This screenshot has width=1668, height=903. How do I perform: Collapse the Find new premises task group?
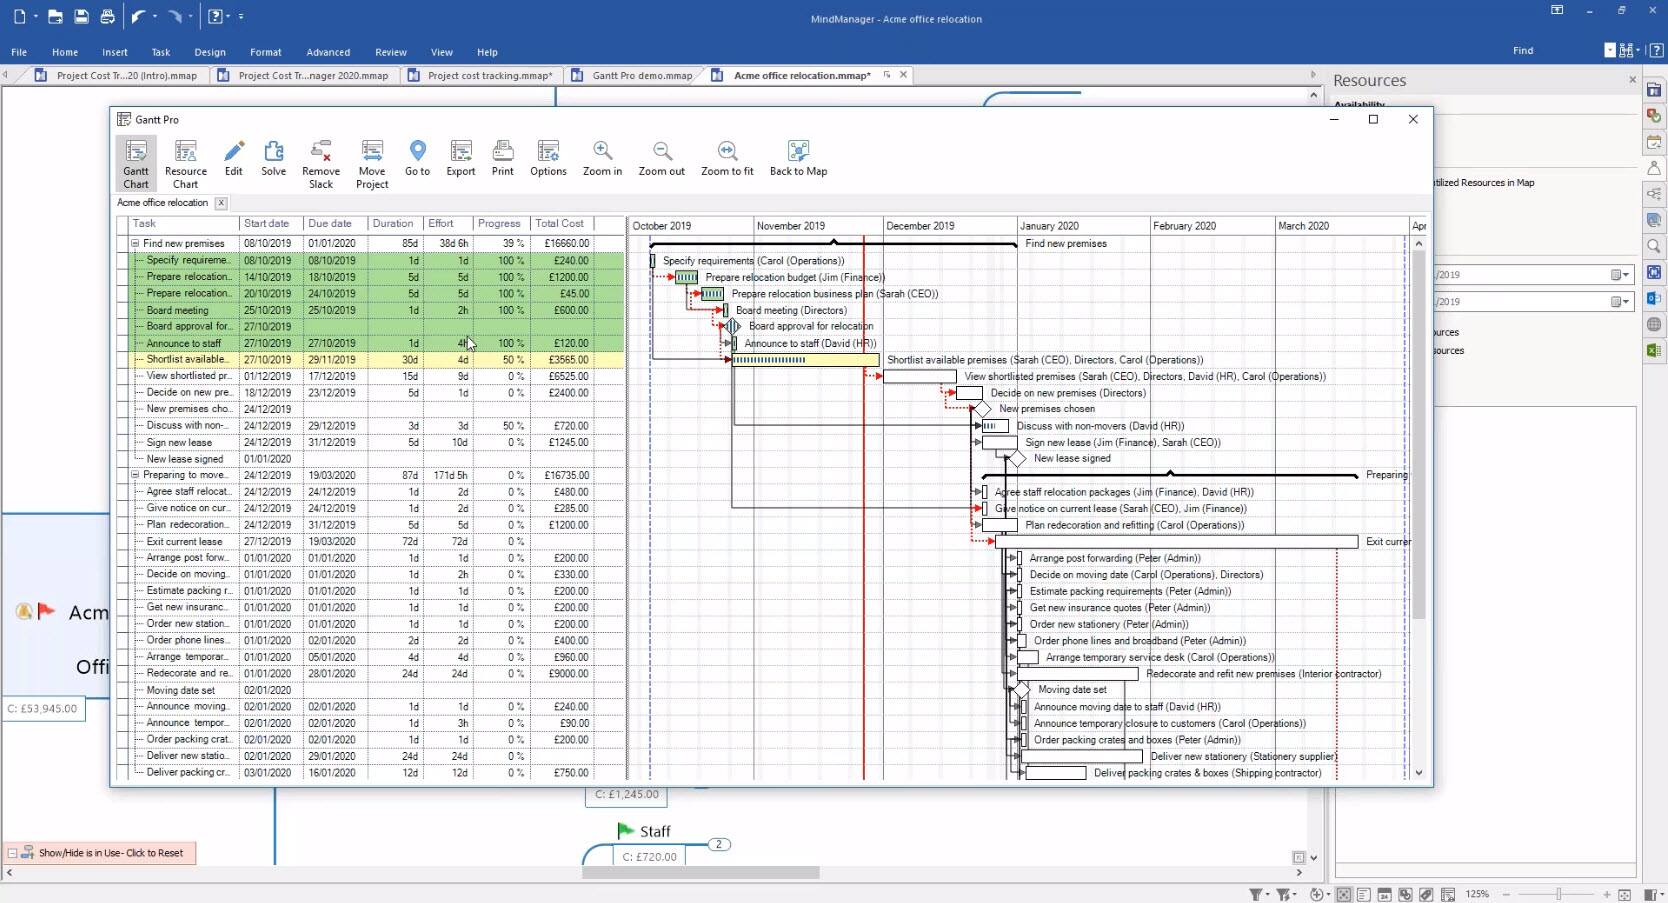[135, 243]
